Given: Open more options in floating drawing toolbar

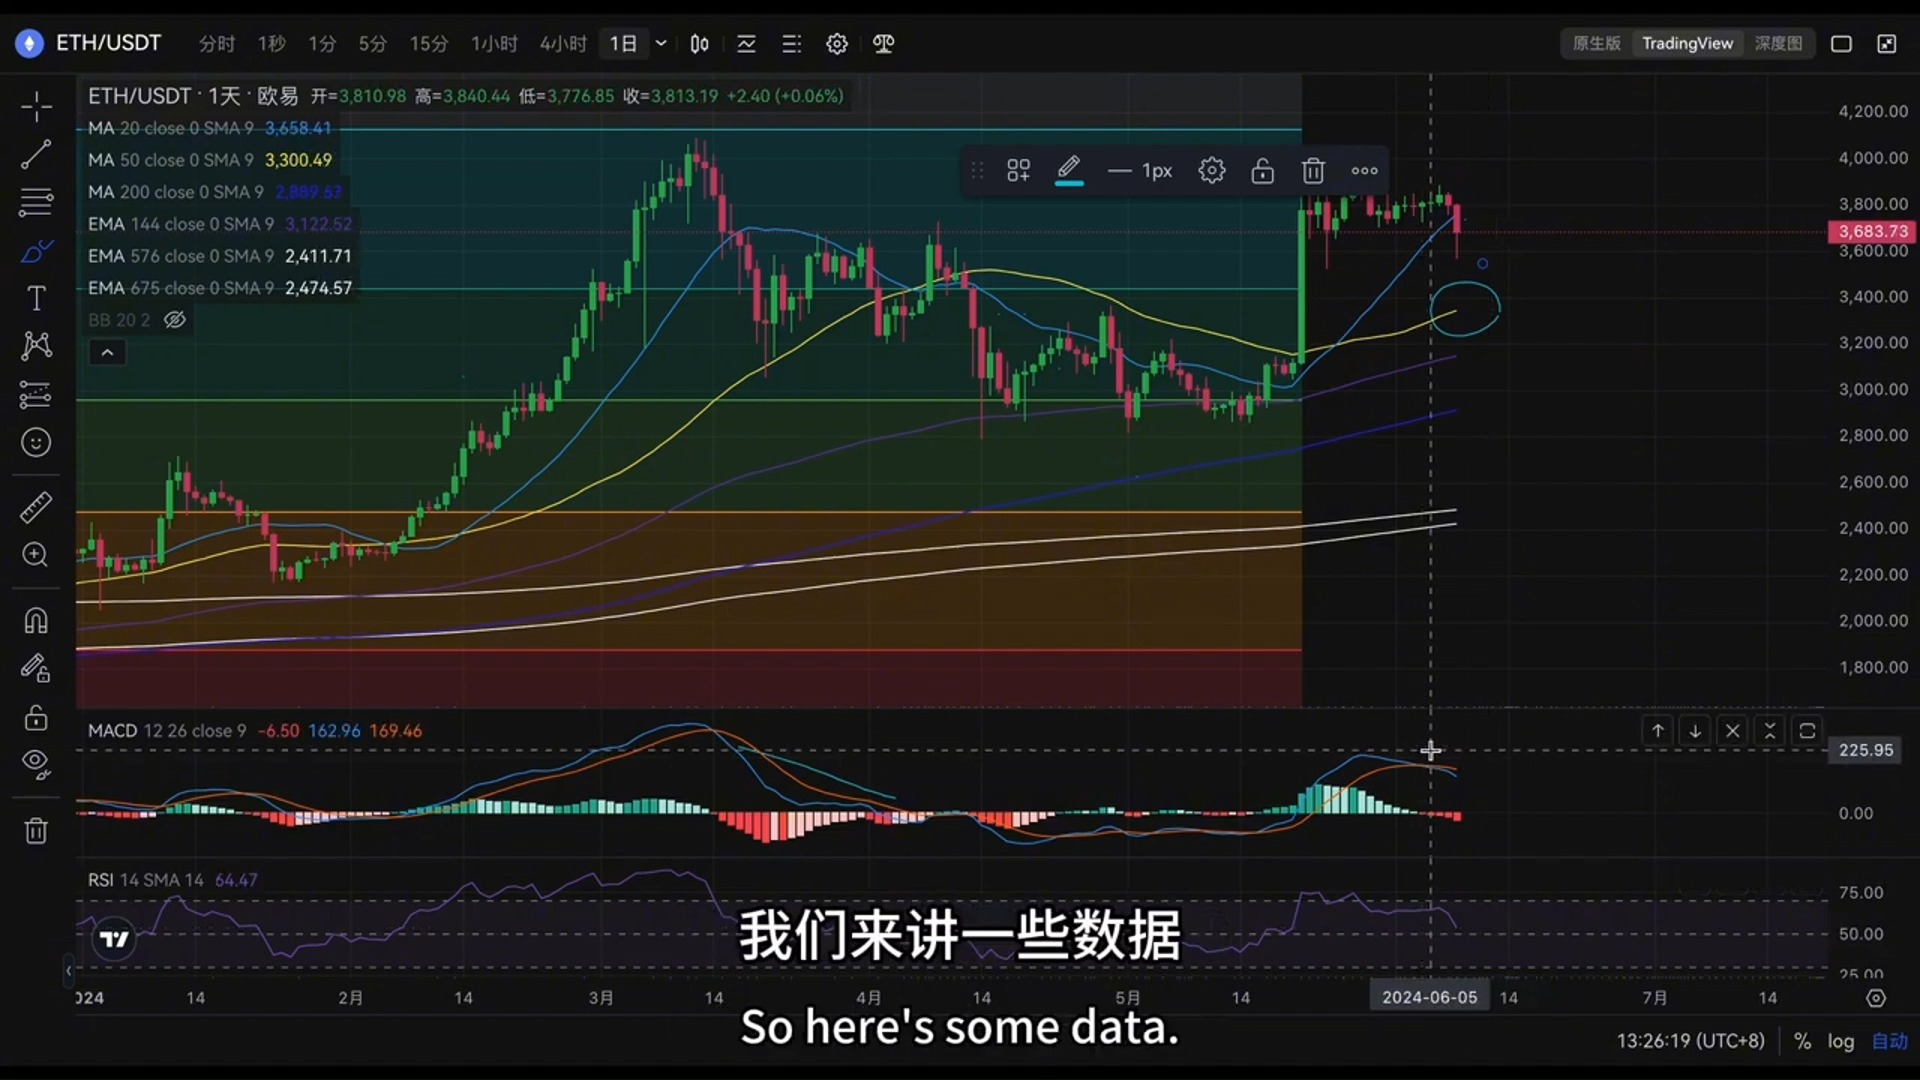Looking at the screenshot, I should point(1364,171).
